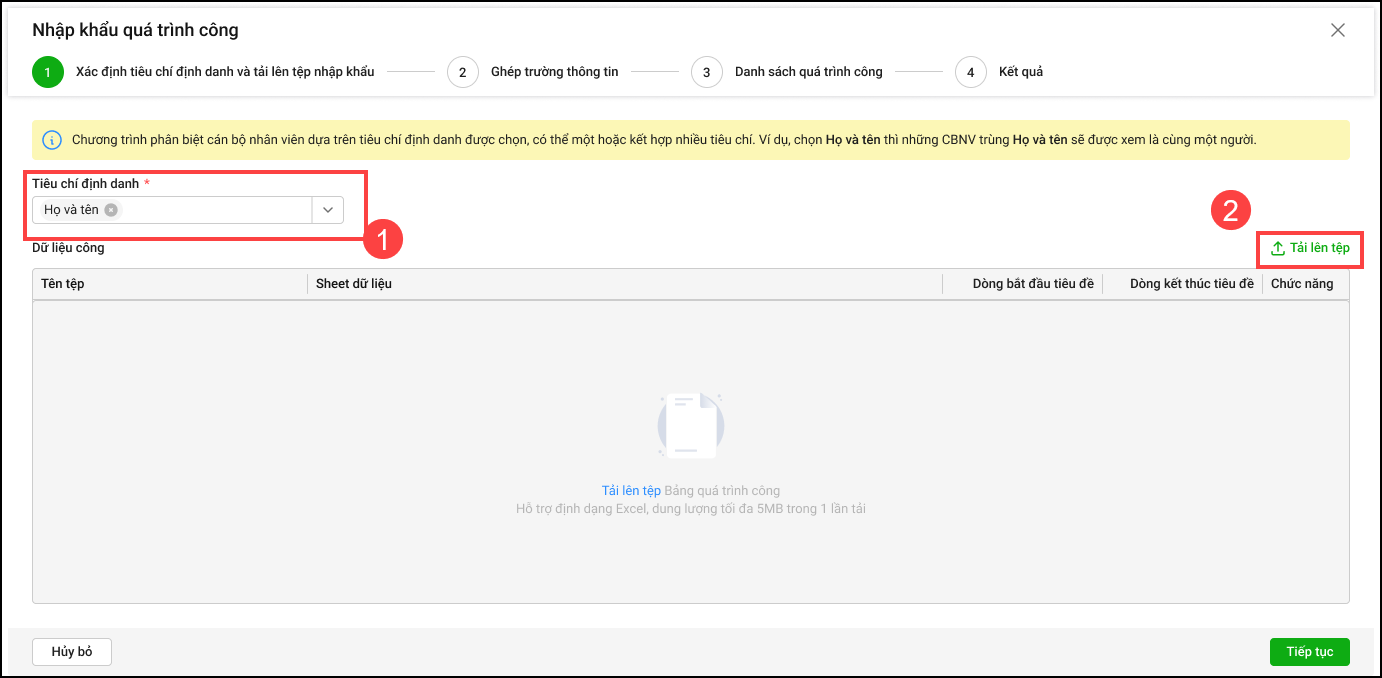Click the Sheet dữ liệu column header
Viewport: 1382px width, 678px height.
[x=354, y=284]
